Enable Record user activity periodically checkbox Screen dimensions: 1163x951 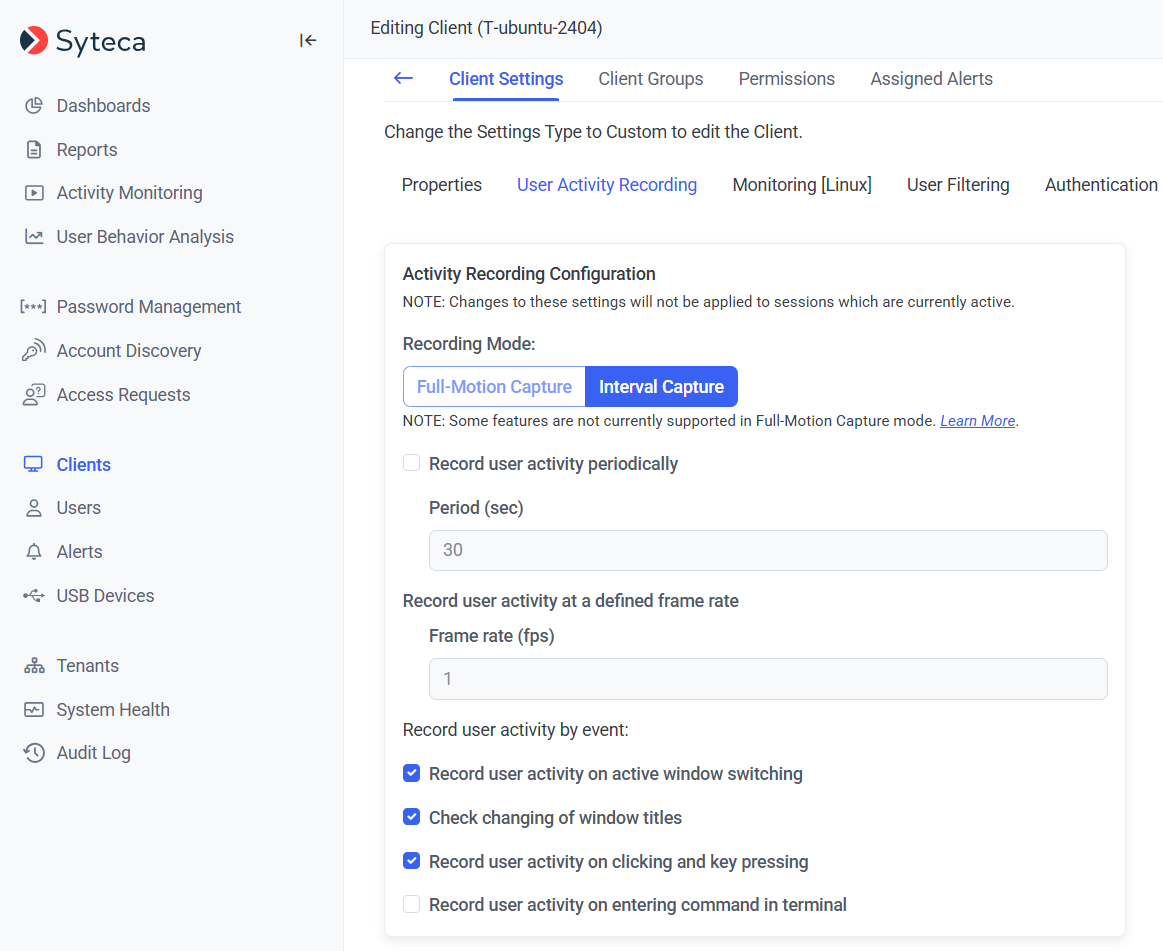tap(411, 463)
